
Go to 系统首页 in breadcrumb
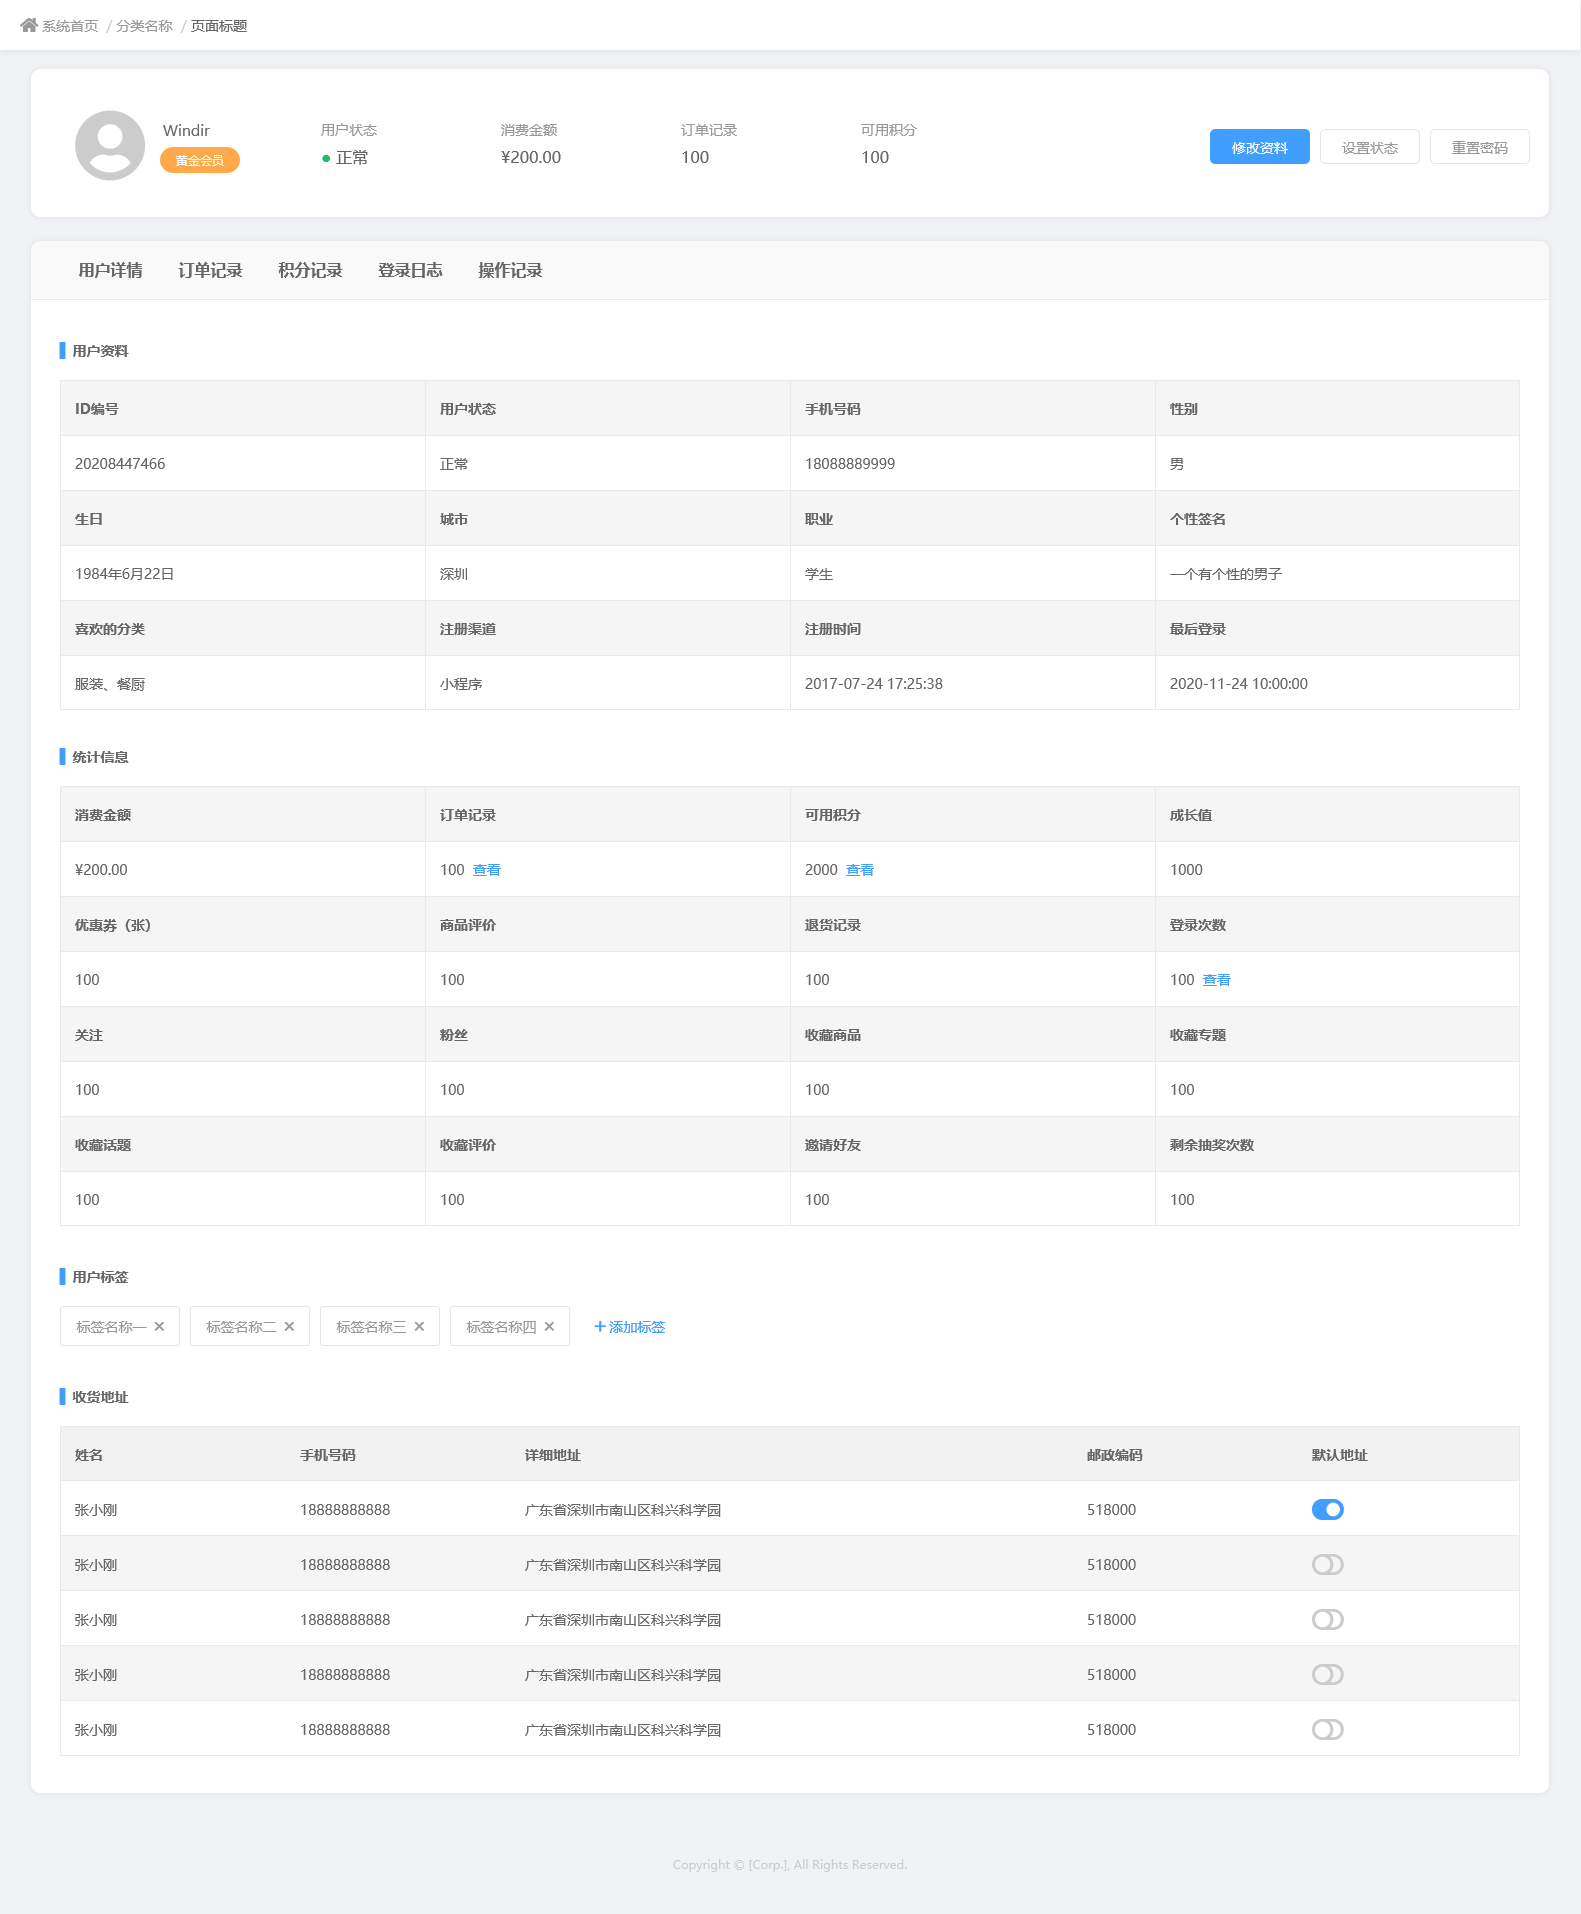[70, 26]
